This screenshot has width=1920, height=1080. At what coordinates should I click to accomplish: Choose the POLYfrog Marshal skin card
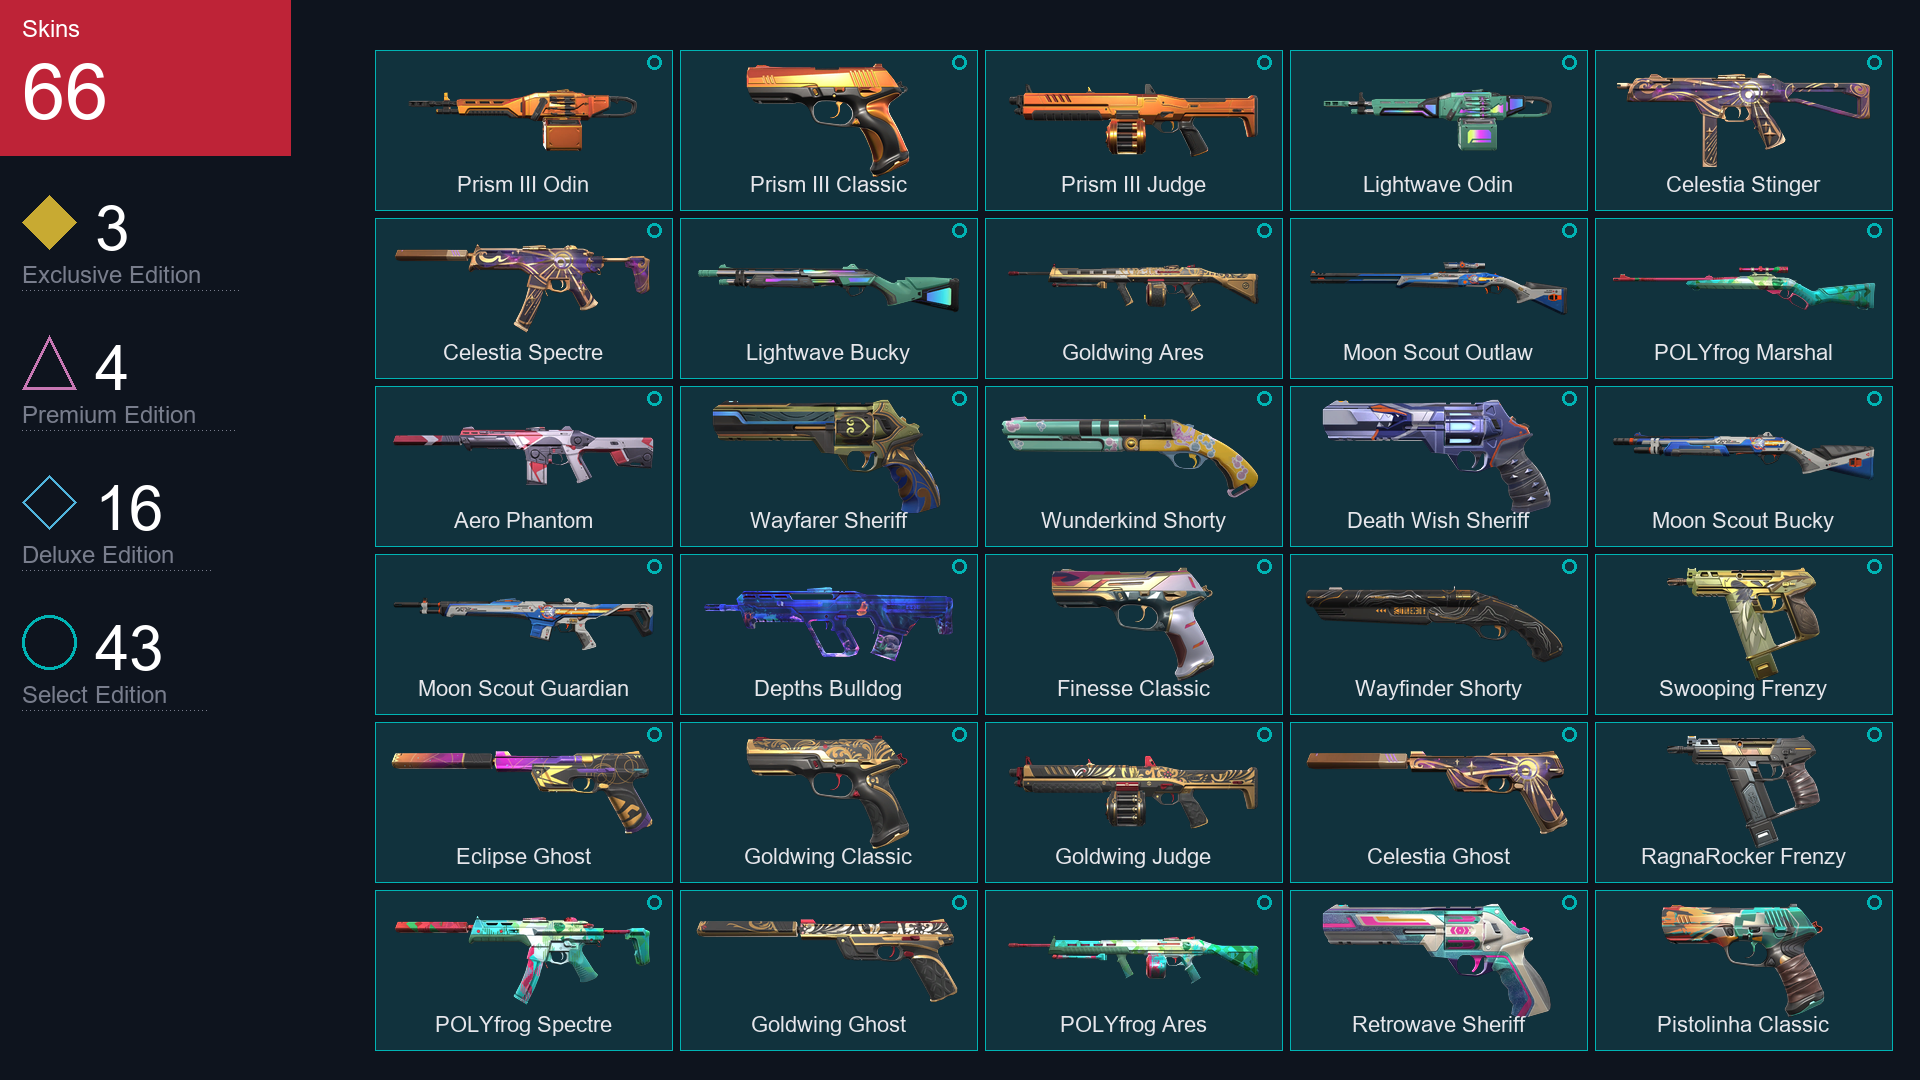[x=1743, y=298]
